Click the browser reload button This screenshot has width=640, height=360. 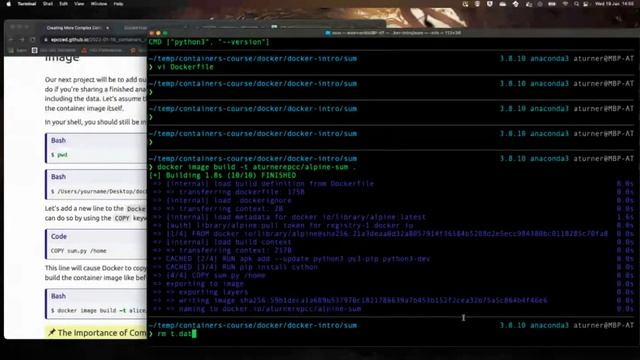(x=33, y=40)
